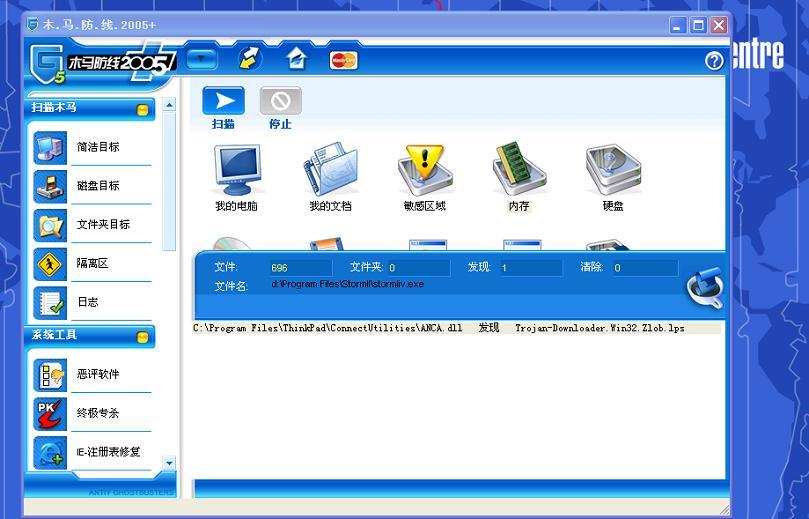Click the application shield icon in the title bar
Viewport: 809px width, 519px height.
33,24
